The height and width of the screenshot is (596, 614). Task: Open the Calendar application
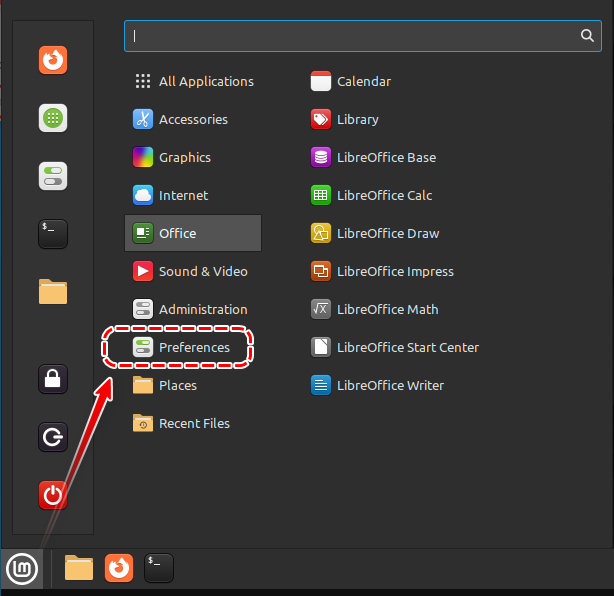[x=363, y=81]
